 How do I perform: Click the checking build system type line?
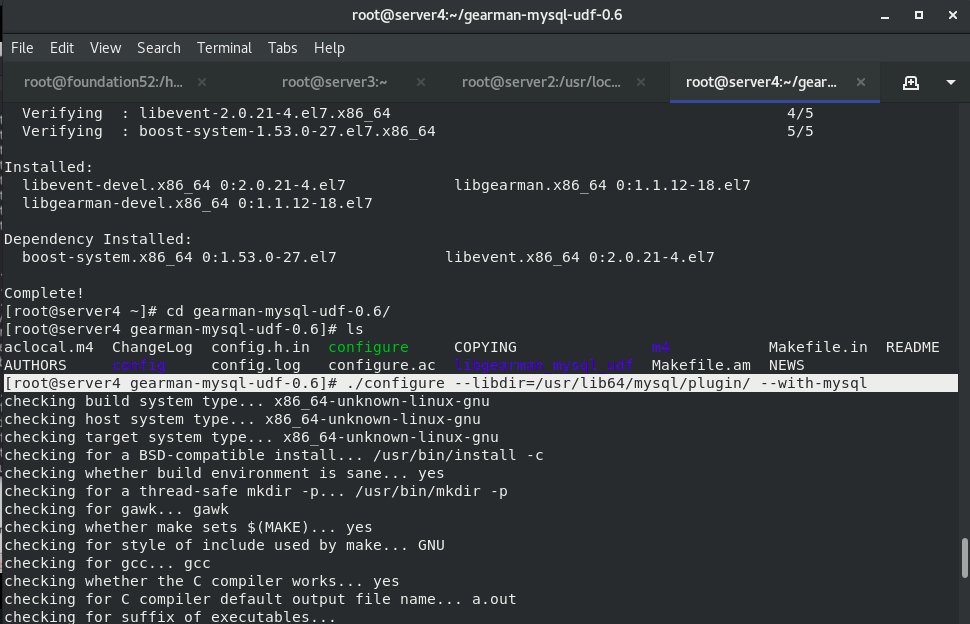247,401
